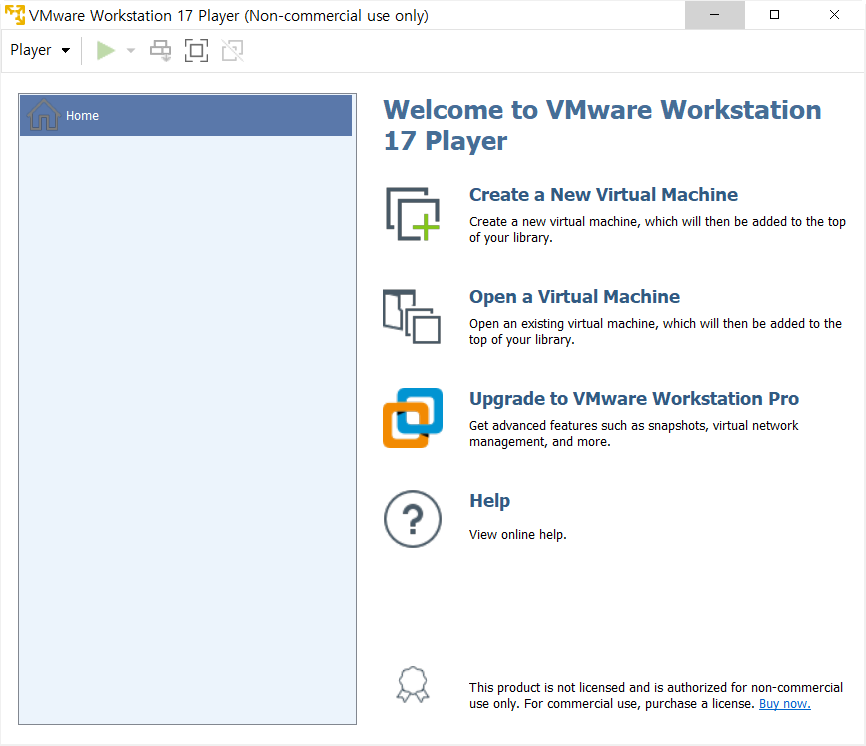
Task: Click the Open a Virtual Machine icon
Action: coord(412,316)
